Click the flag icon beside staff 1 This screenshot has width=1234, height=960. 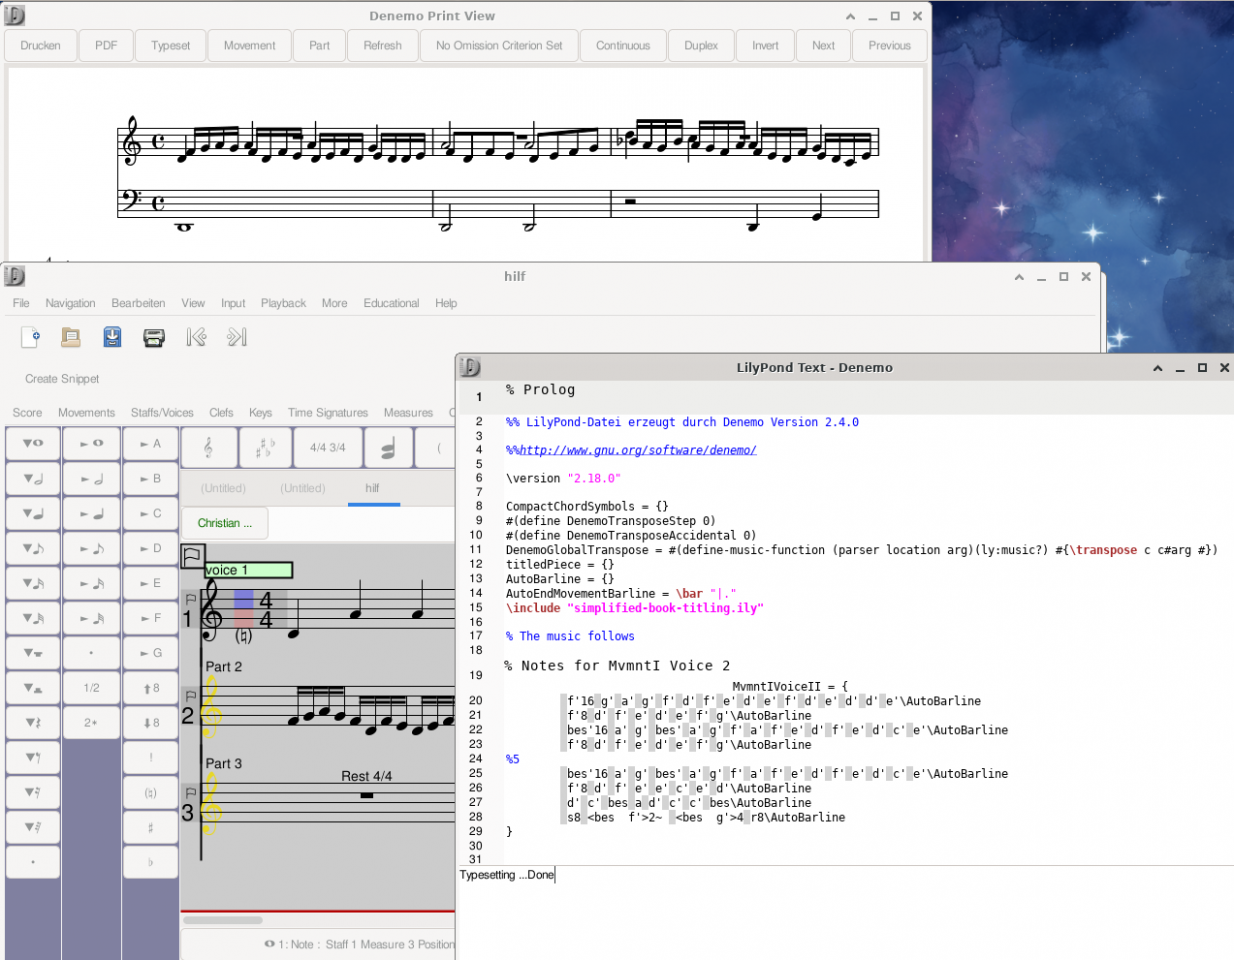(191, 599)
